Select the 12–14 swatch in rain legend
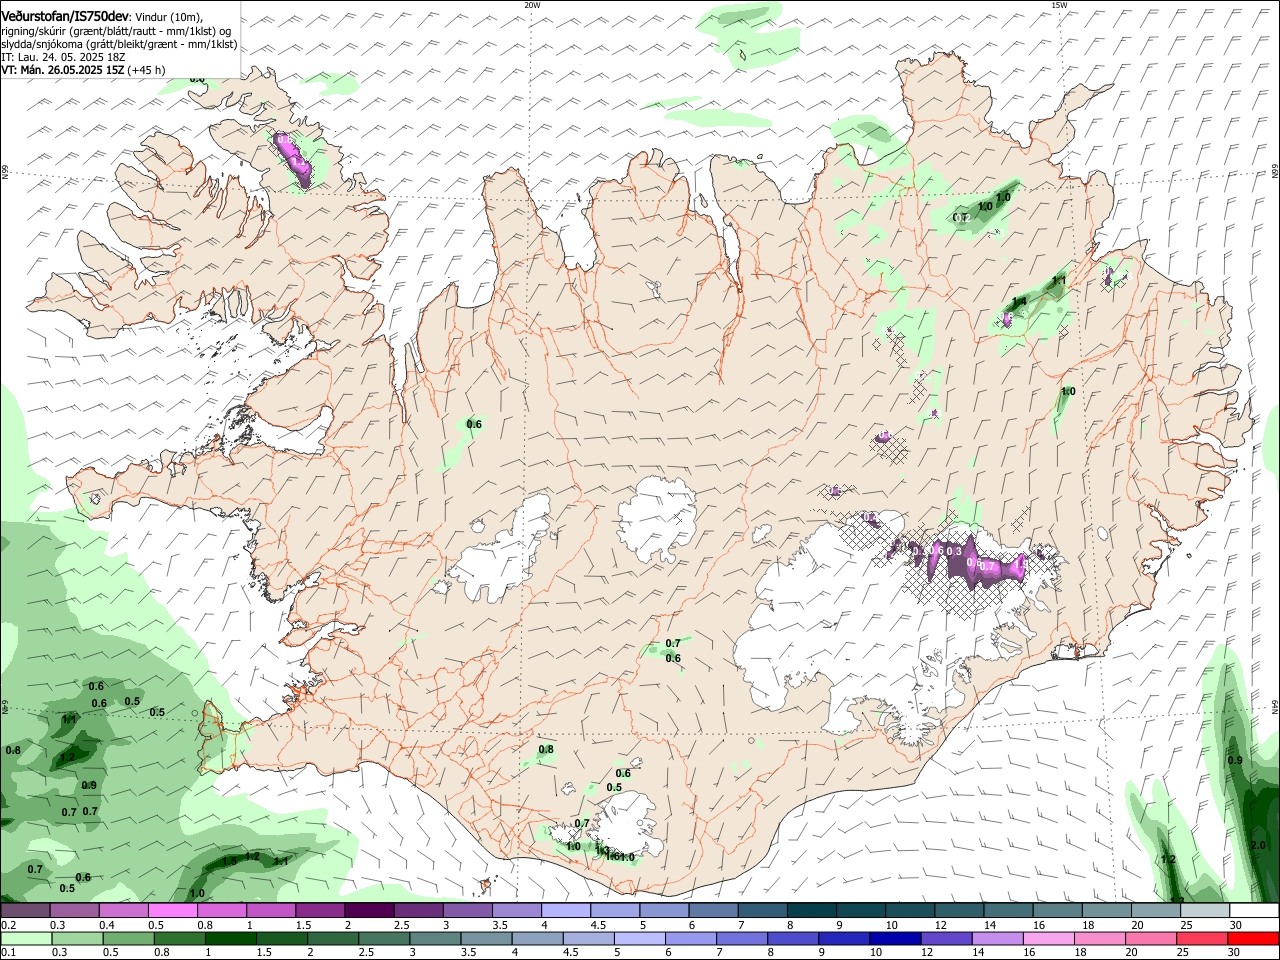This screenshot has height=960, width=1280. coord(946,939)
